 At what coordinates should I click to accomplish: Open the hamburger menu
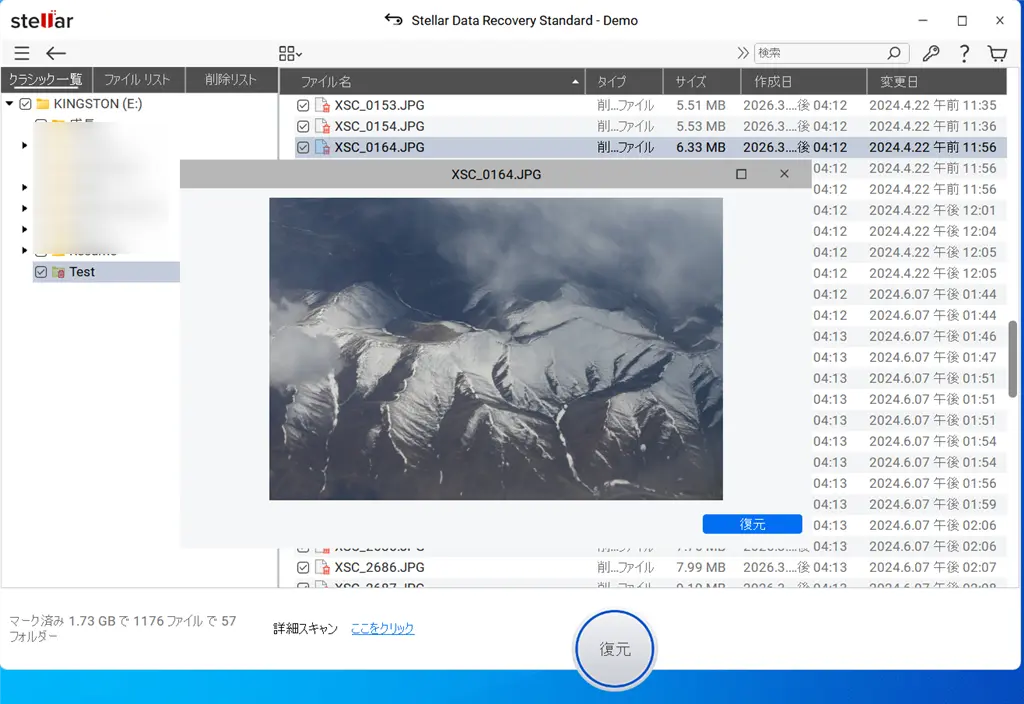21,53
